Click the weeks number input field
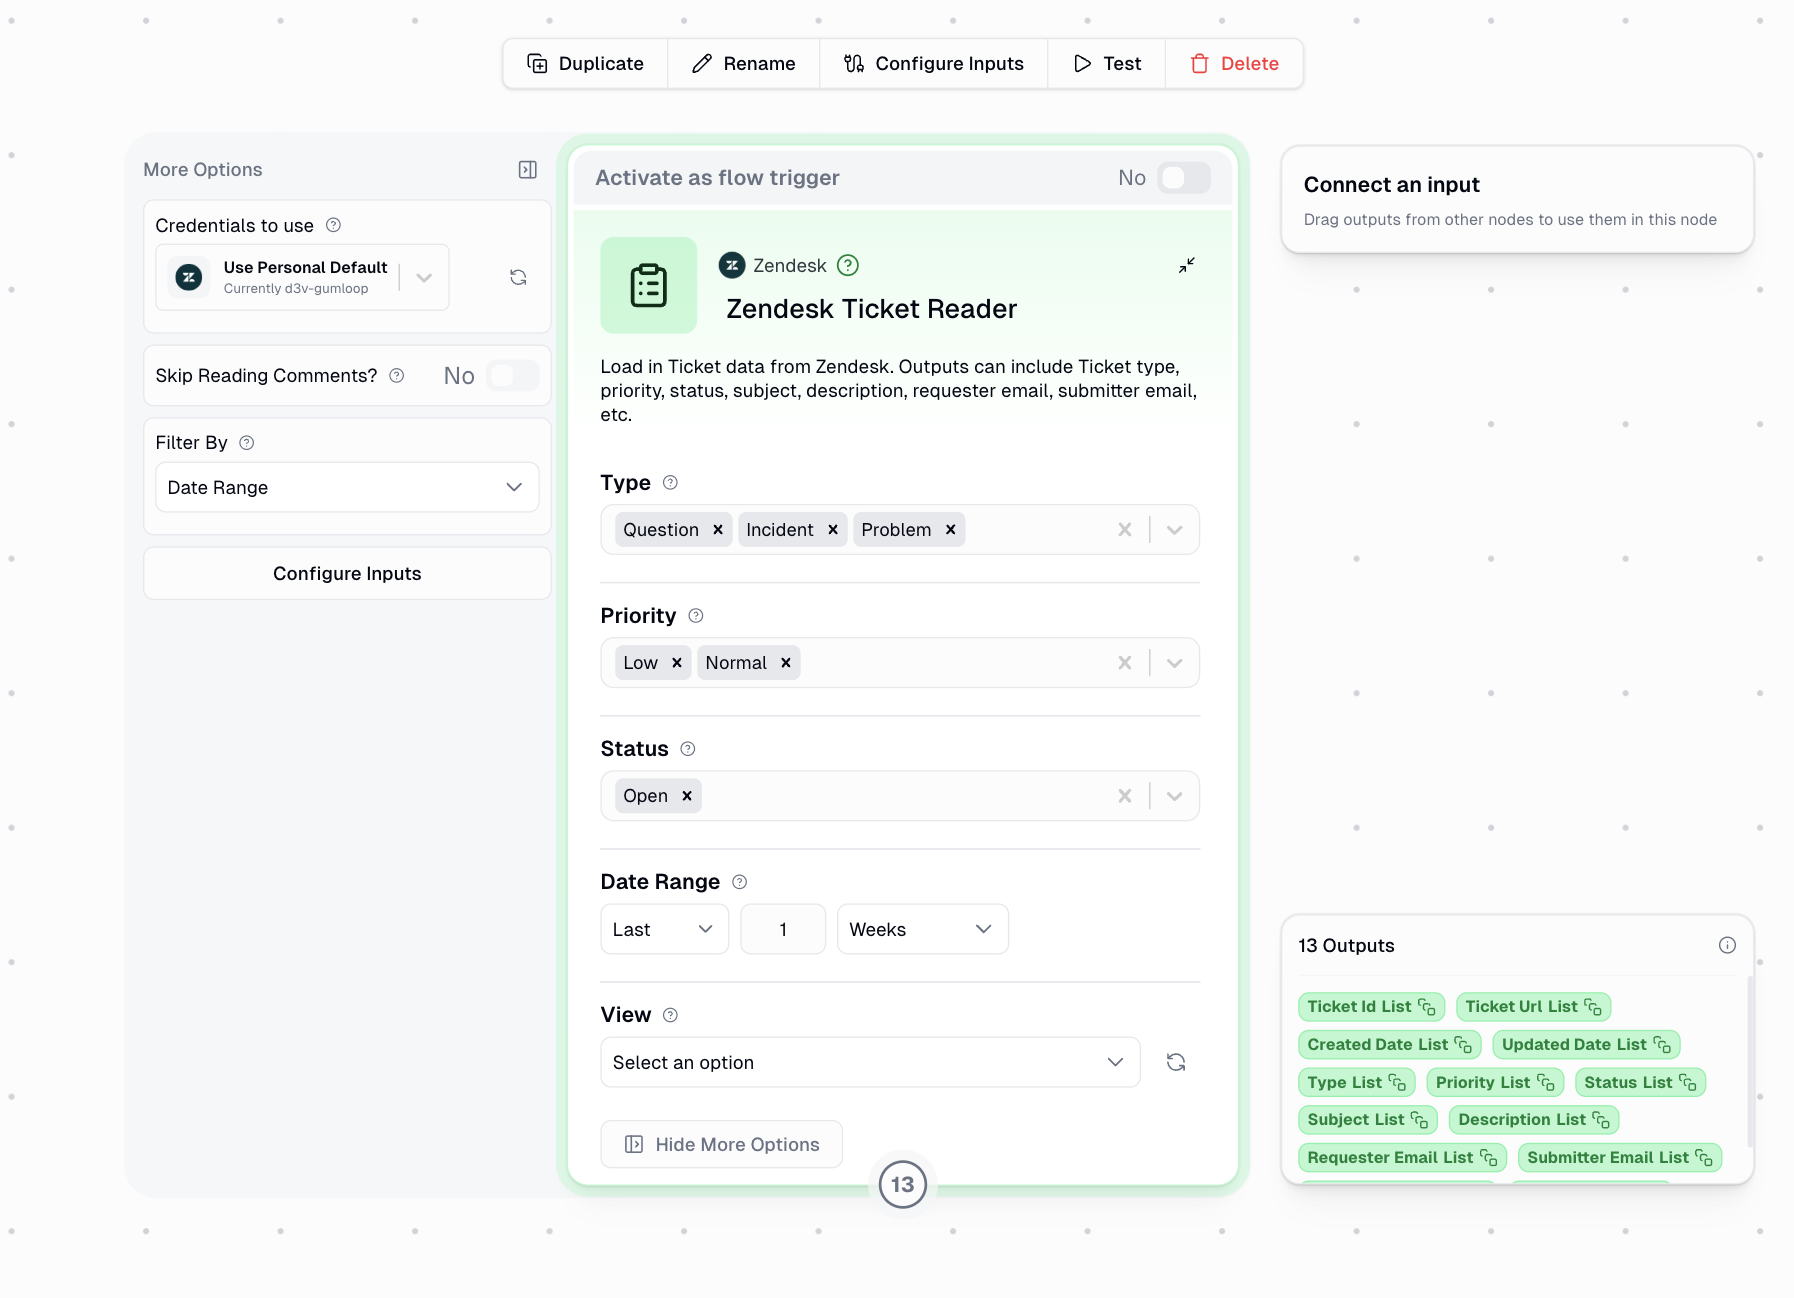Image resolution: width=1794 pixels, height=1298 pixels. click(783, 929)
